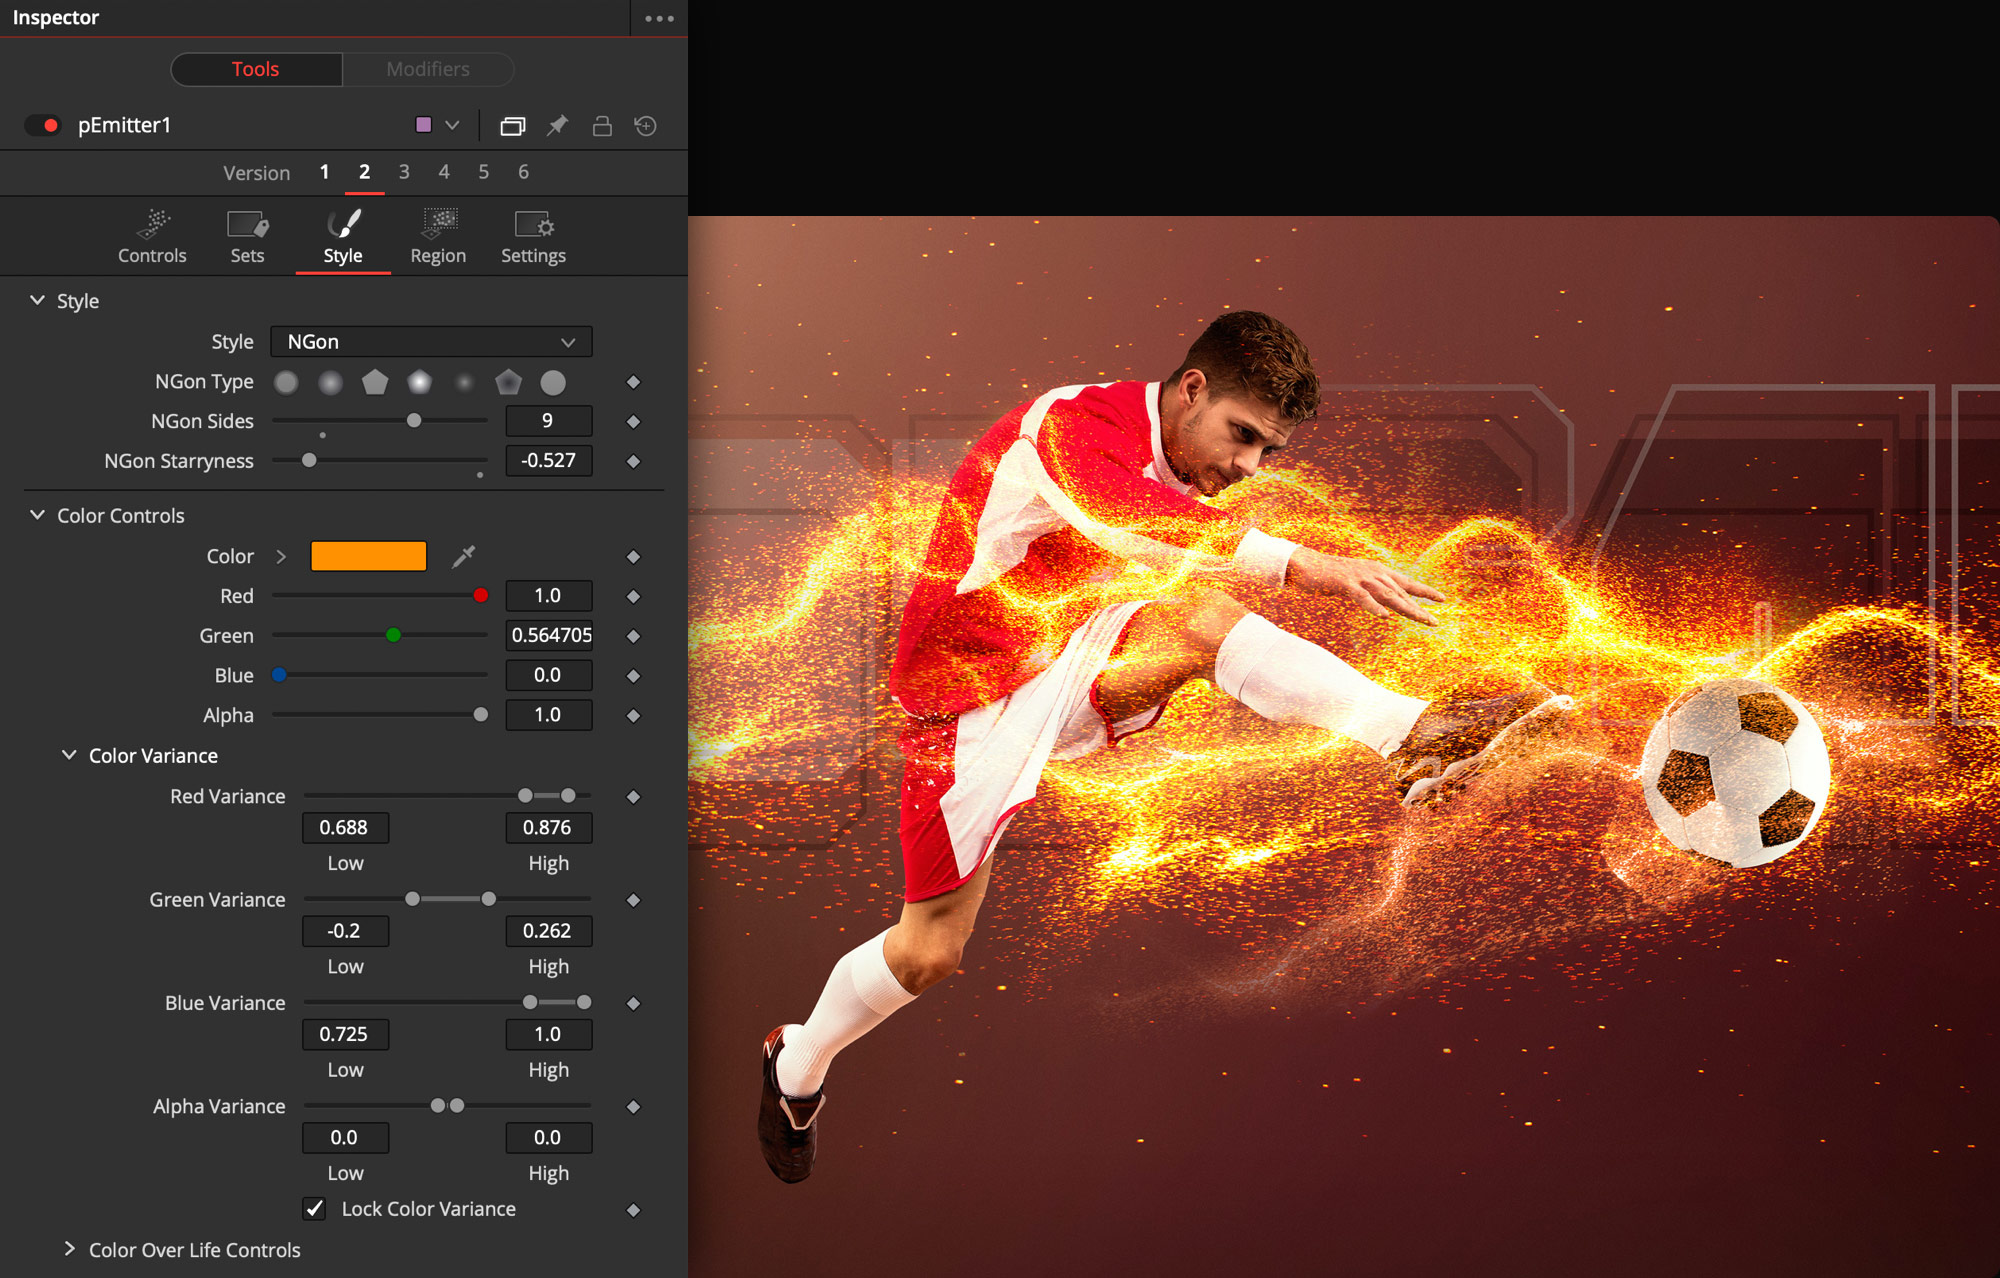
Task: Select the color eyedropper picker
Action: [463, 556]
